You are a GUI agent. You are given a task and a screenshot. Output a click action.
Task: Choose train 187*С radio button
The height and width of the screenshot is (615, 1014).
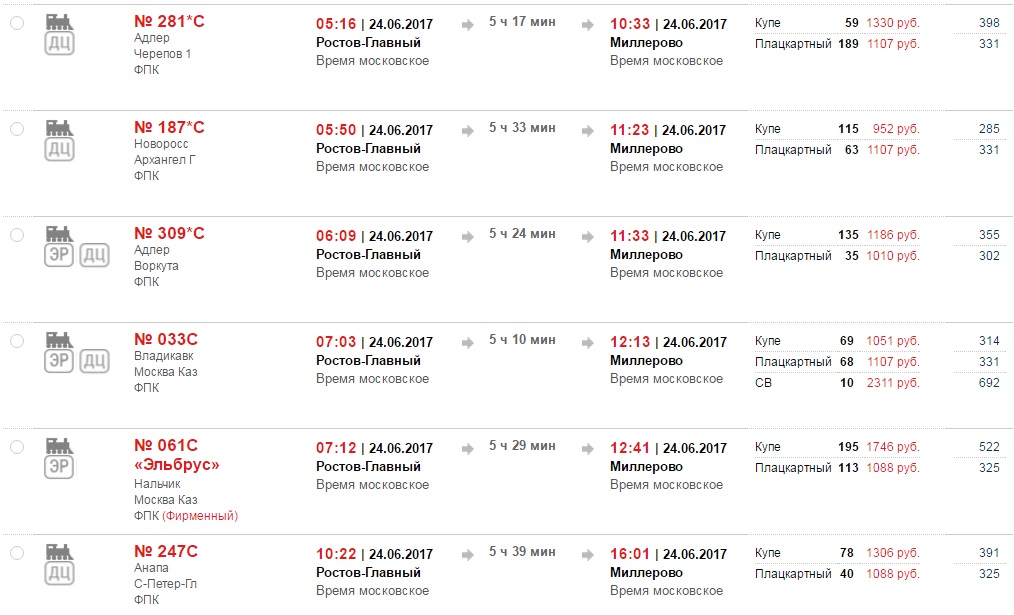(x=16, y=129)
